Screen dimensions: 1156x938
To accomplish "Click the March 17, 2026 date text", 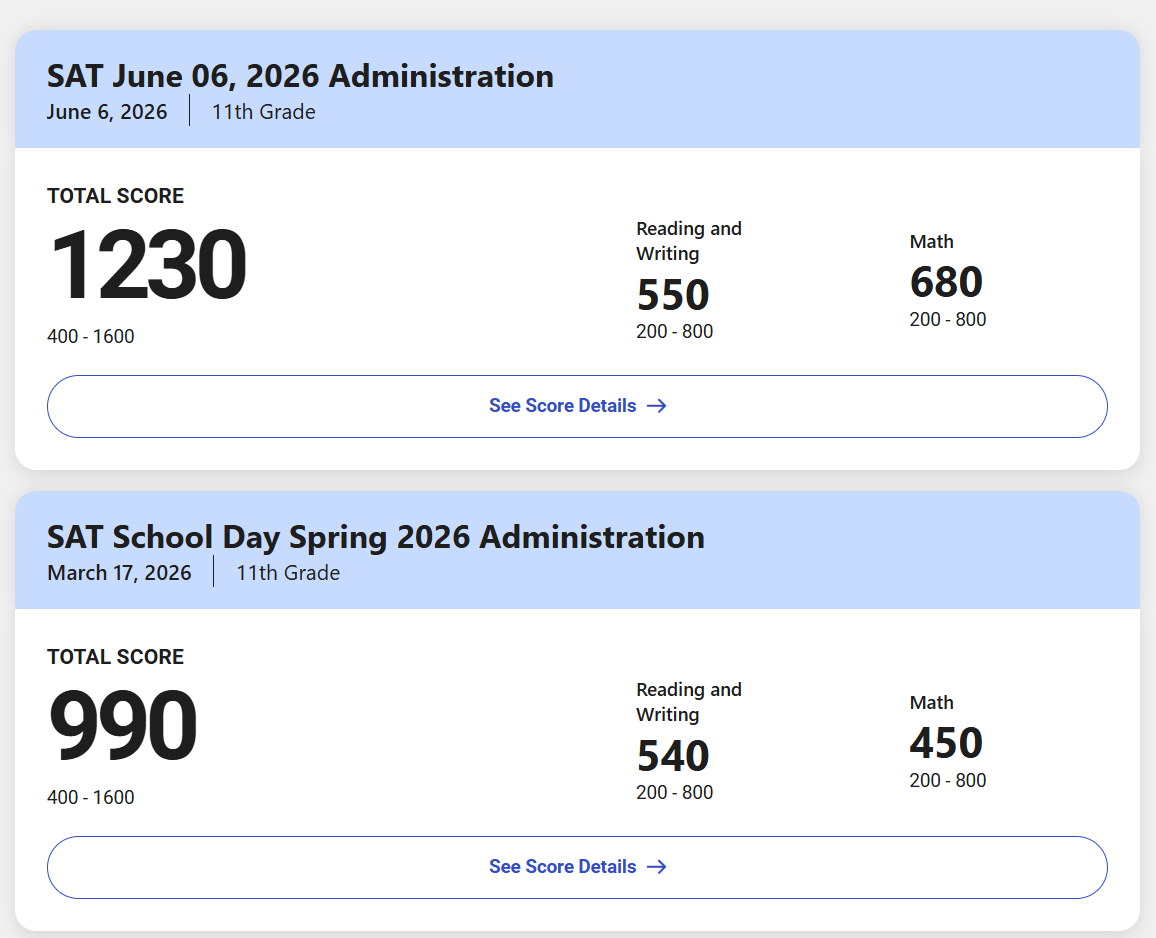I will point(119,573).
